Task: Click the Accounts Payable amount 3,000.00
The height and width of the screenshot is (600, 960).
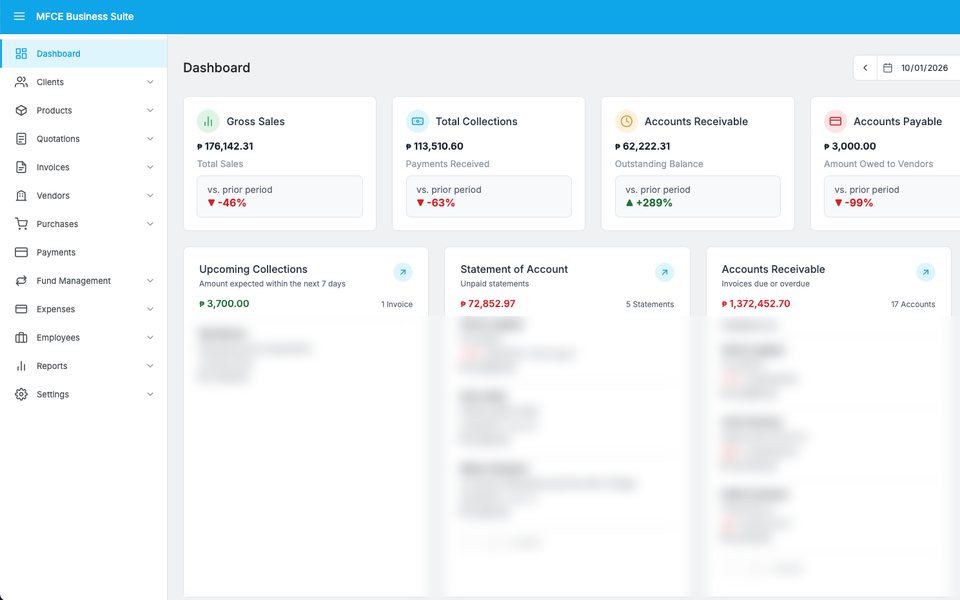Action: tap(850, 146)
